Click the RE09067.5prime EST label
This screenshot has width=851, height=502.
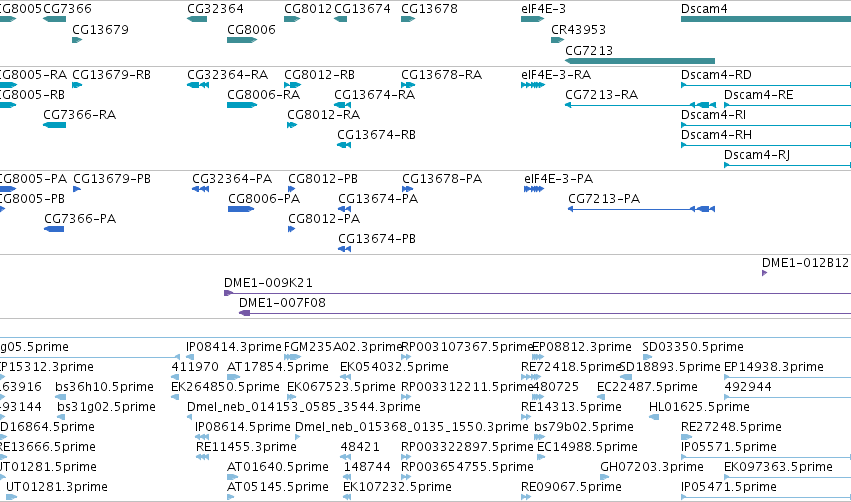pyautogui.click(x=571, y=487)
